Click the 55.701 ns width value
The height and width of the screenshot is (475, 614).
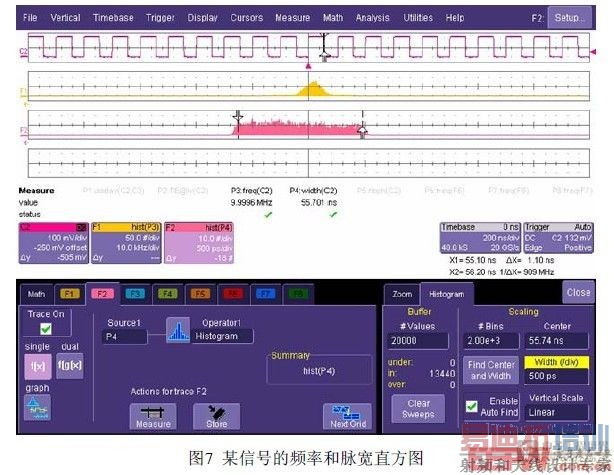[318, 202]
